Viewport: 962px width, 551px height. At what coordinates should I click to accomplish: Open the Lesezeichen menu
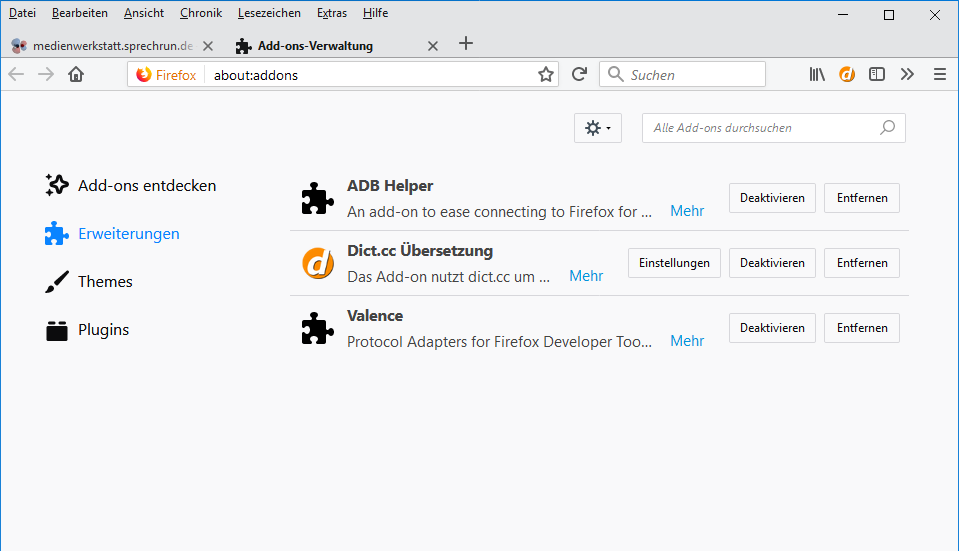[x=269, y=13]
